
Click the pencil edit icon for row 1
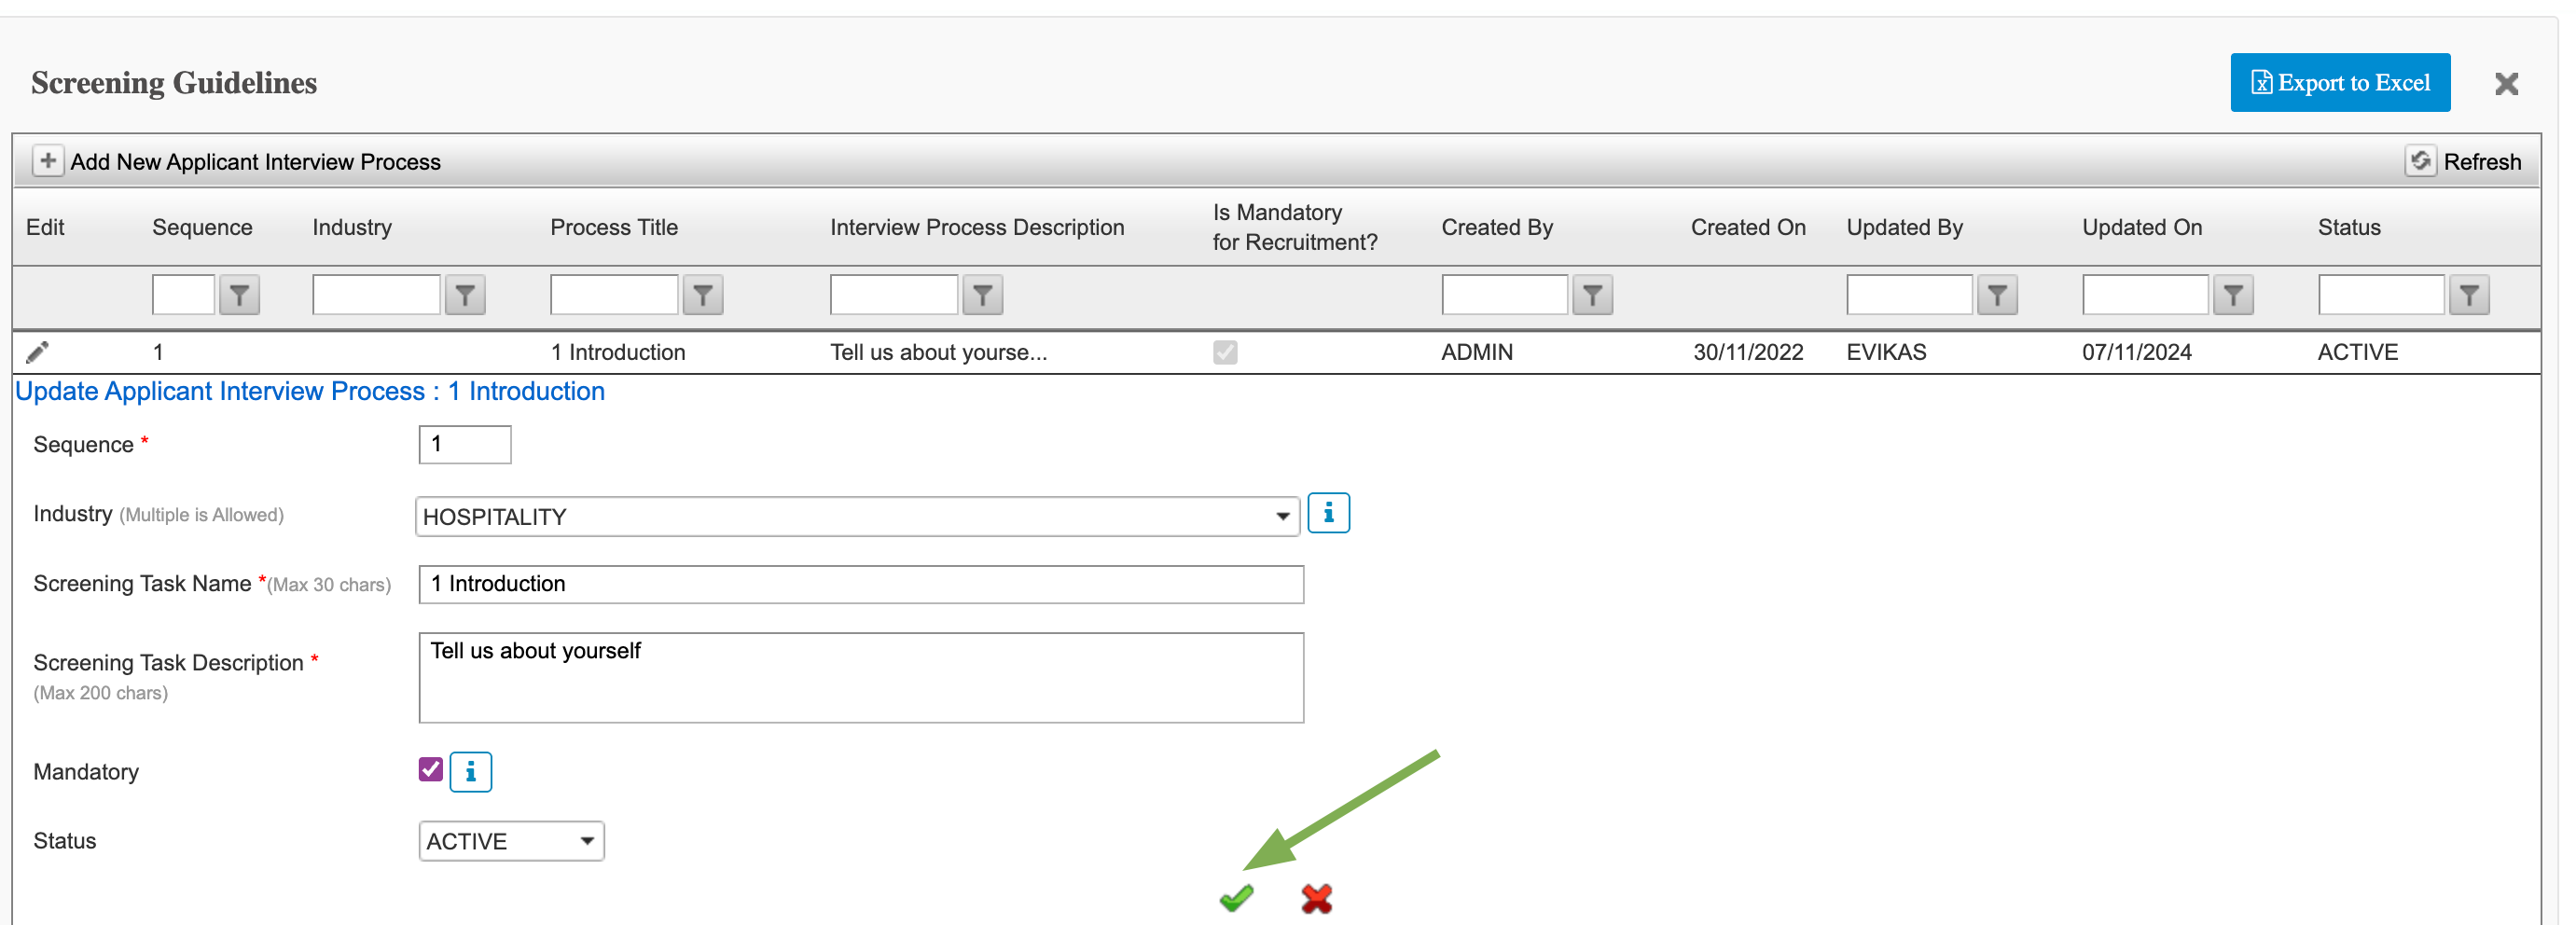click(x=37, y=352)
